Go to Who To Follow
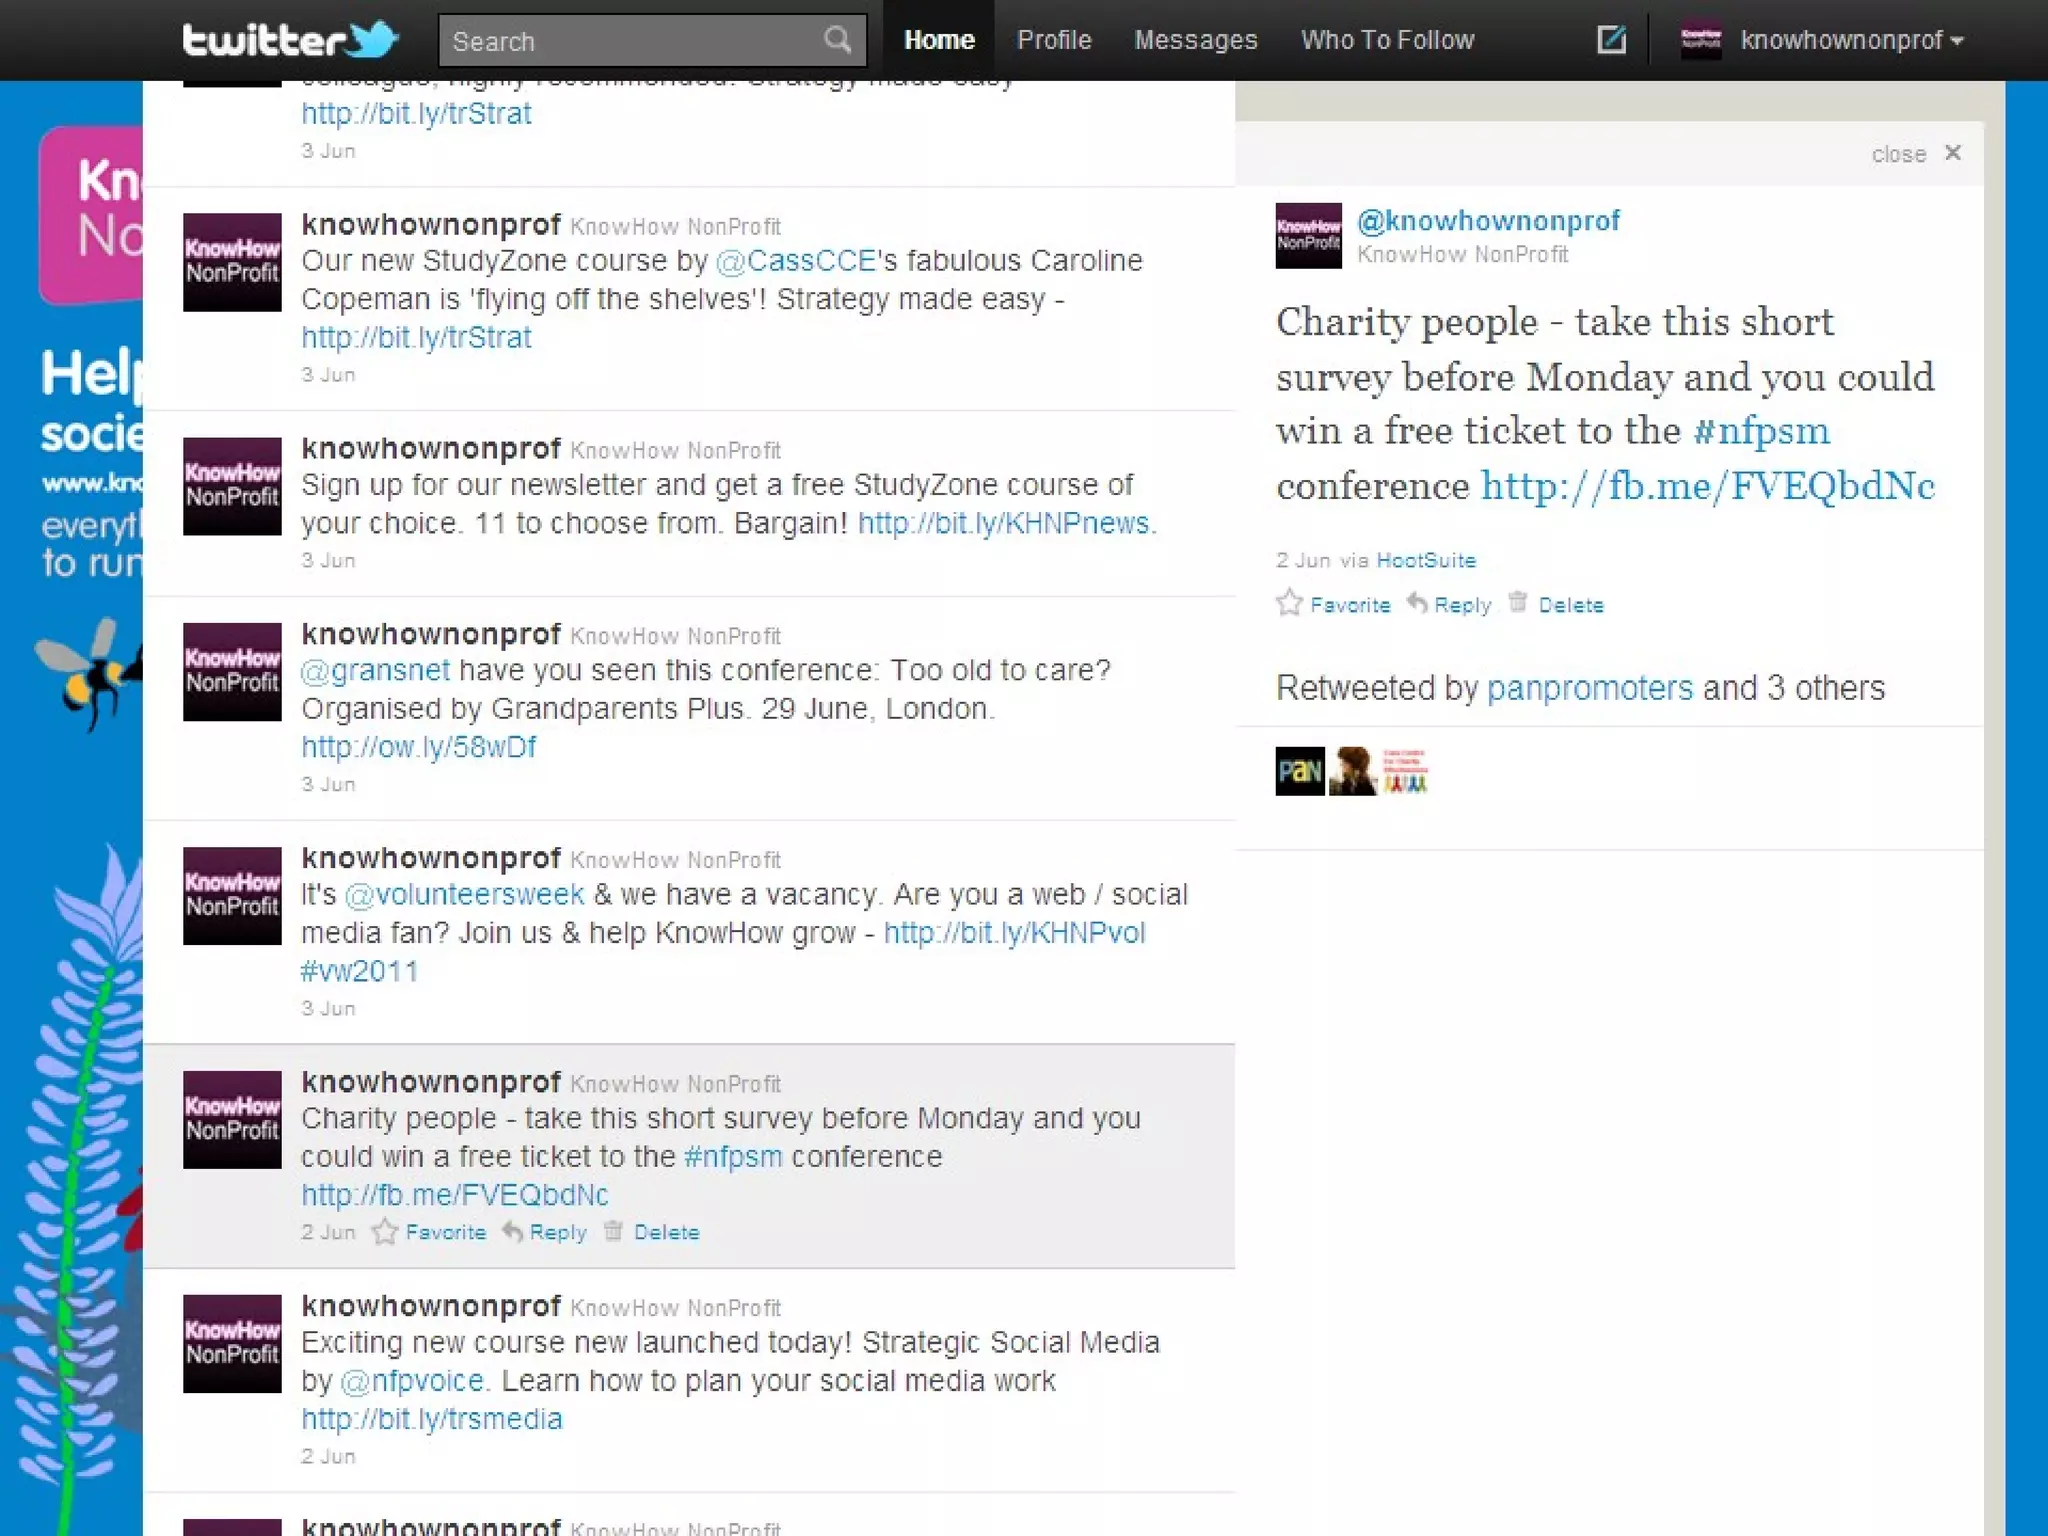The width and height of the screenshot is (2048, 1536). (x=1387, y=40)
